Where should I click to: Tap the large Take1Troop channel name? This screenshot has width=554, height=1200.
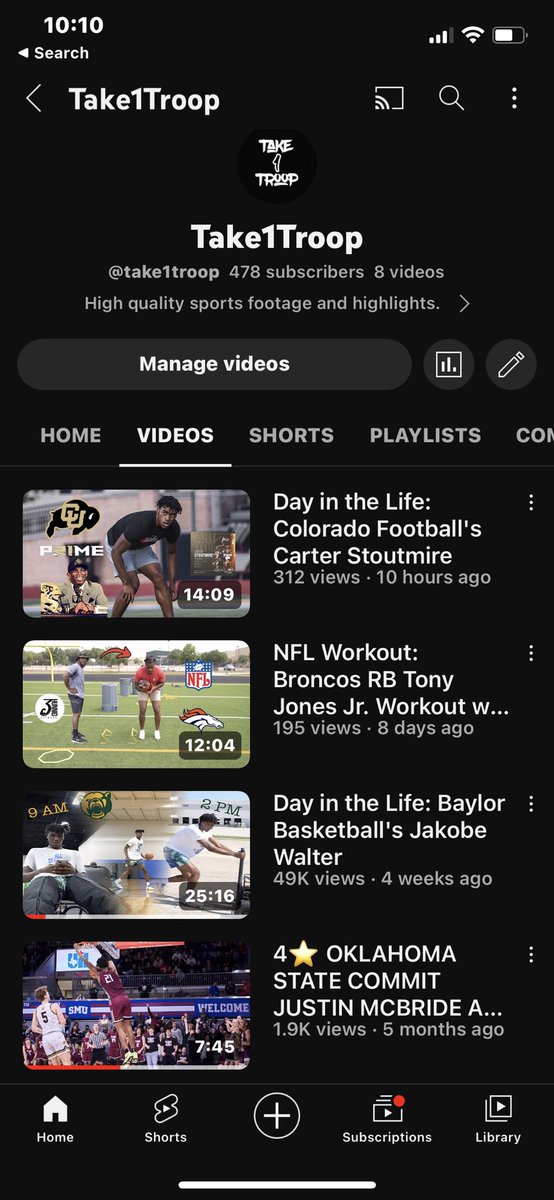277,237
